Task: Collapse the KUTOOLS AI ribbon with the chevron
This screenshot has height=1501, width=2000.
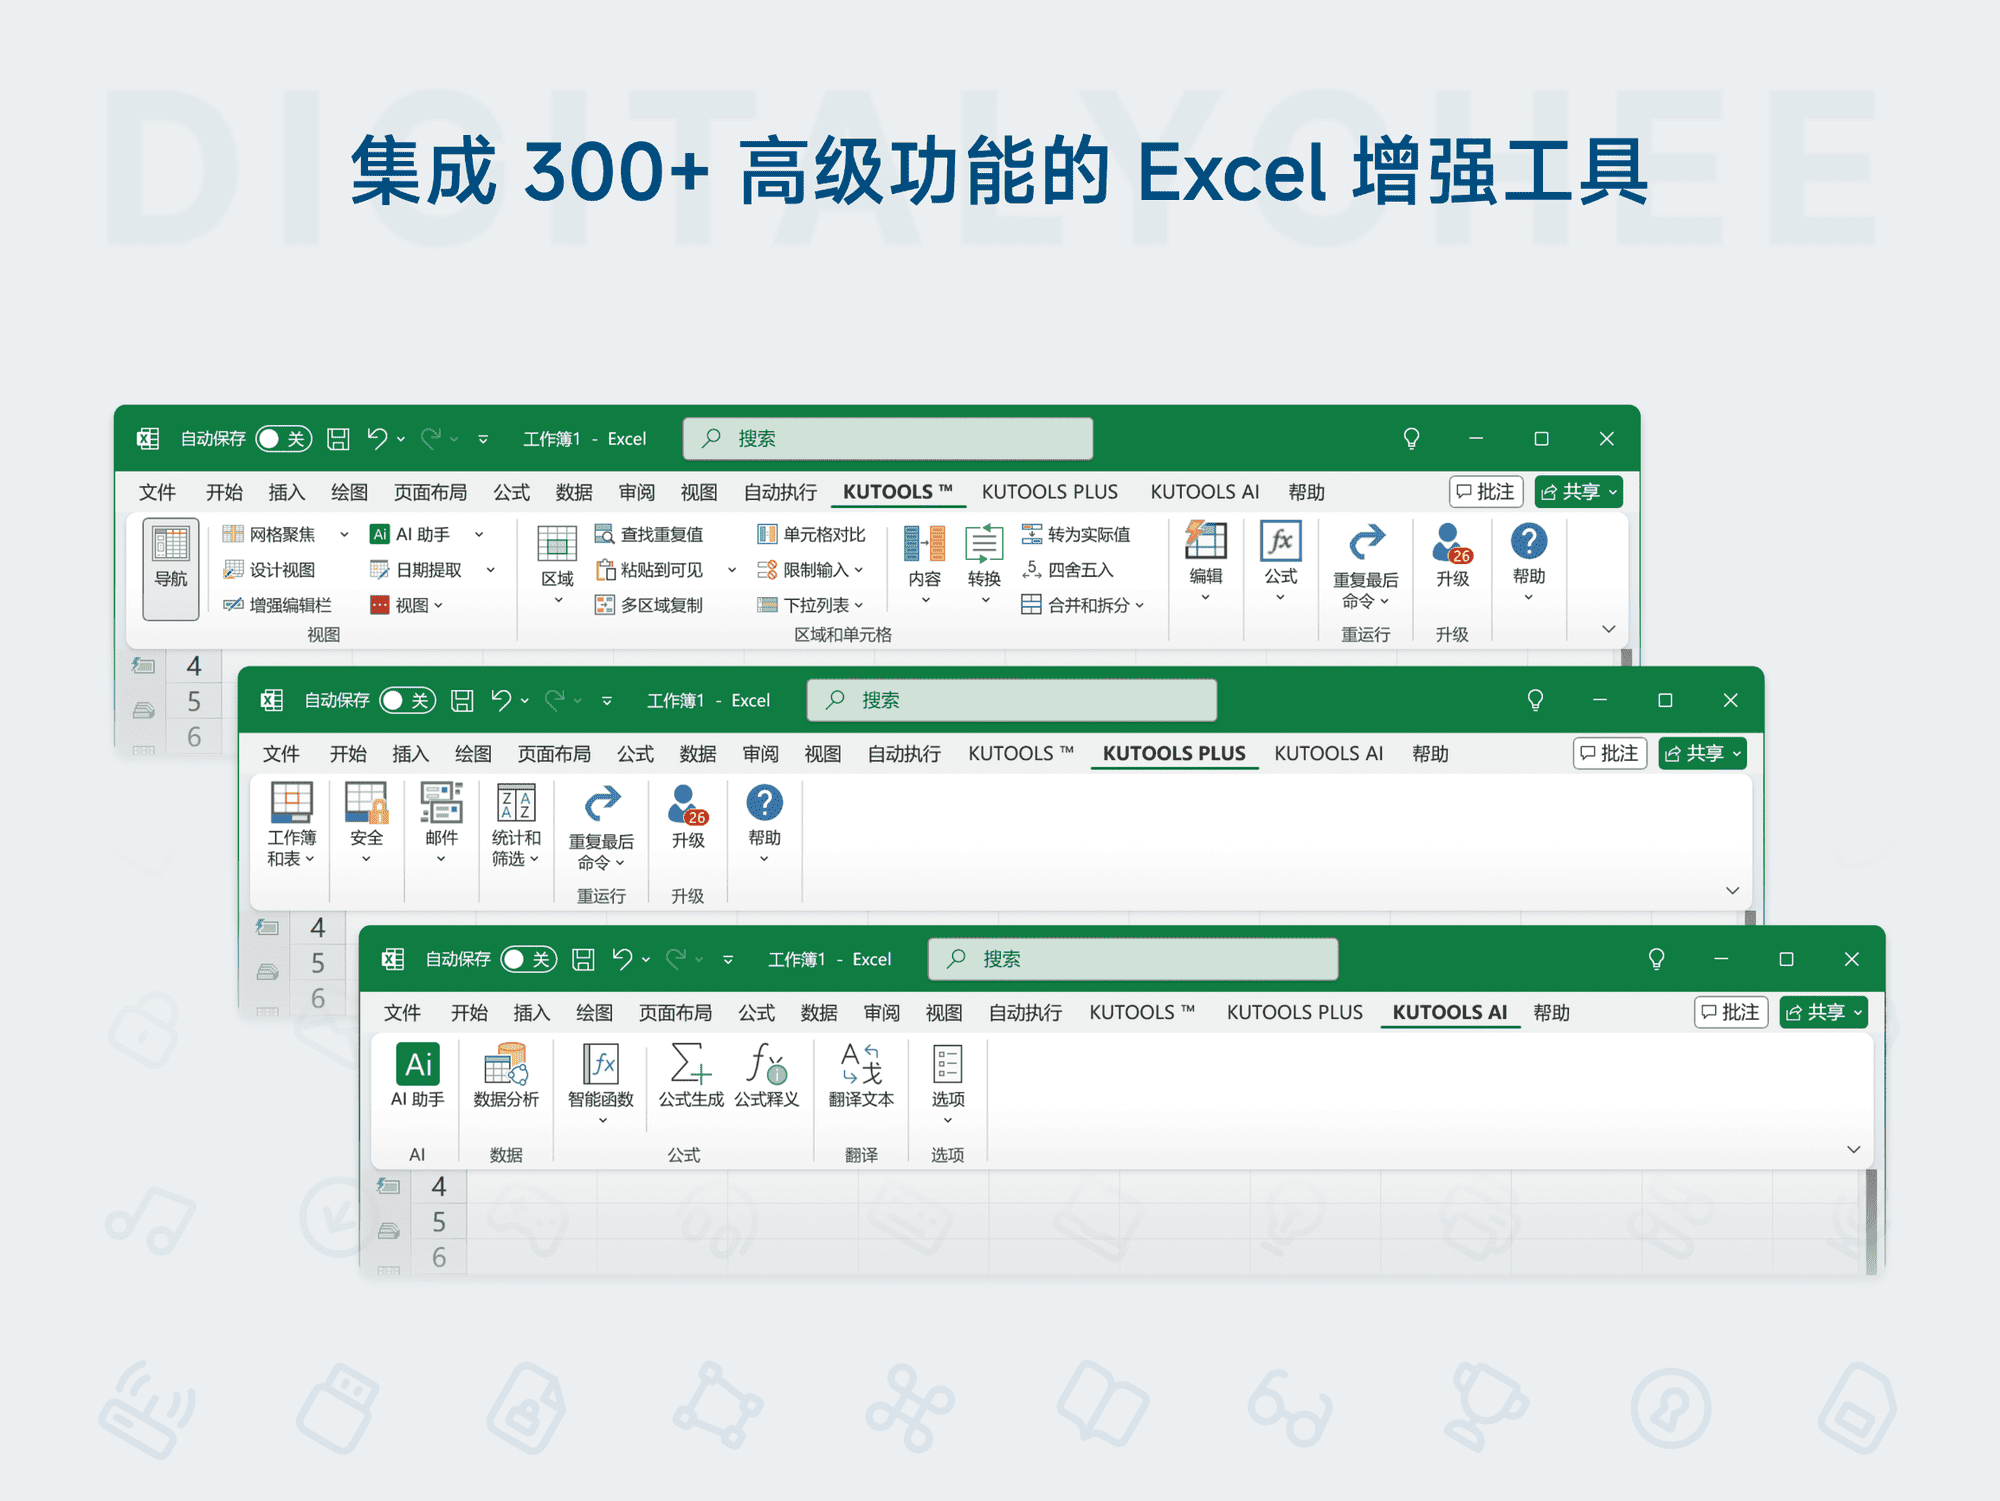Action: point(1852,1149)
